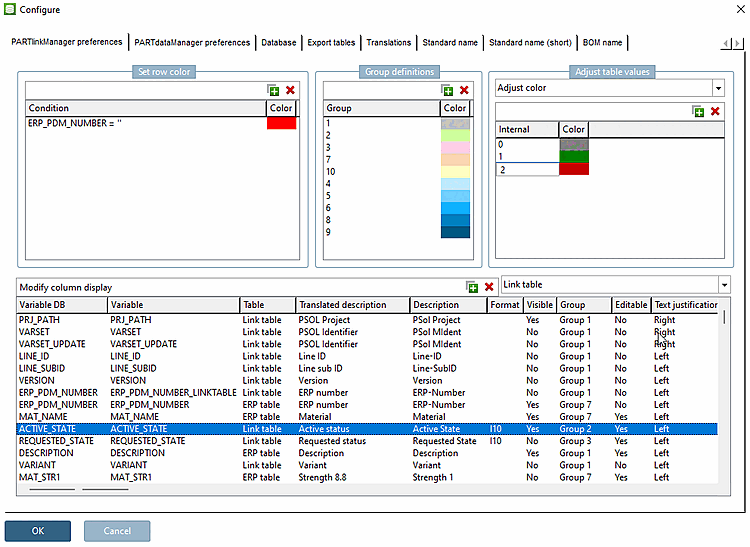Screen dimensions: 750x547
Task: Click red delete icon in Adjust table values
Action: (715, 112)
